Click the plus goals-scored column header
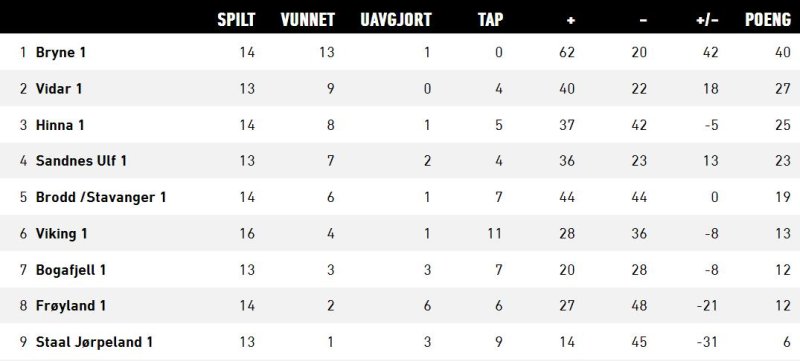800x361 pixels. (571, 20)
